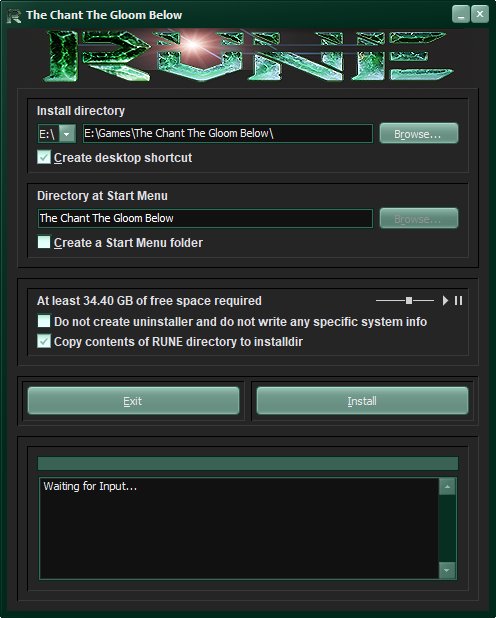
Task: Close the installer window
Action: 480,15
